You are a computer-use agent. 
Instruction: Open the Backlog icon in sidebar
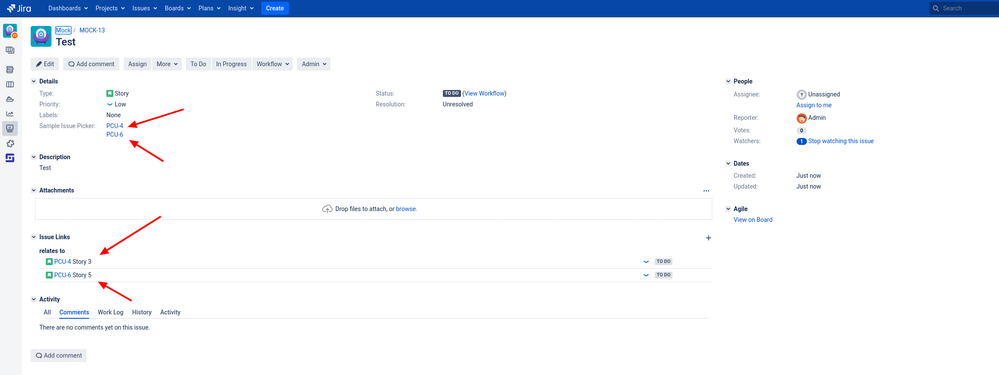(x=10, y=69)
